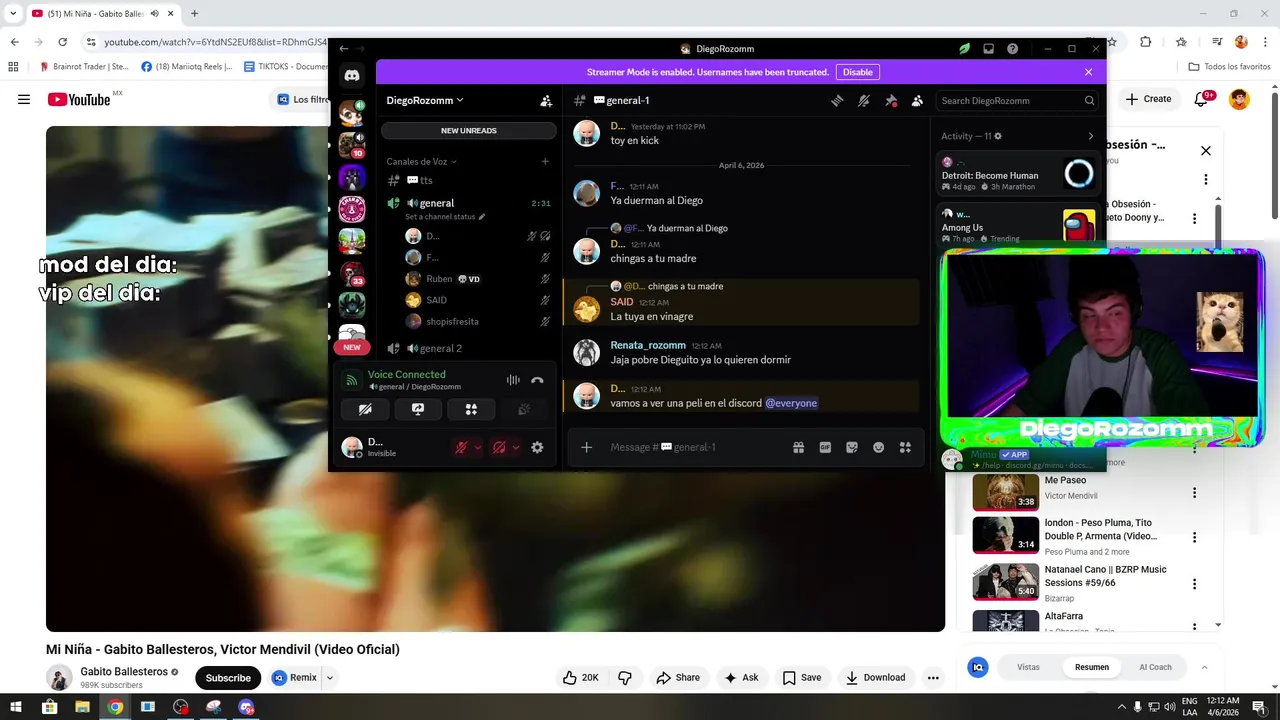
Task: Subscribe to Gabito Ballesteros
Action: (x=228, y=678)
